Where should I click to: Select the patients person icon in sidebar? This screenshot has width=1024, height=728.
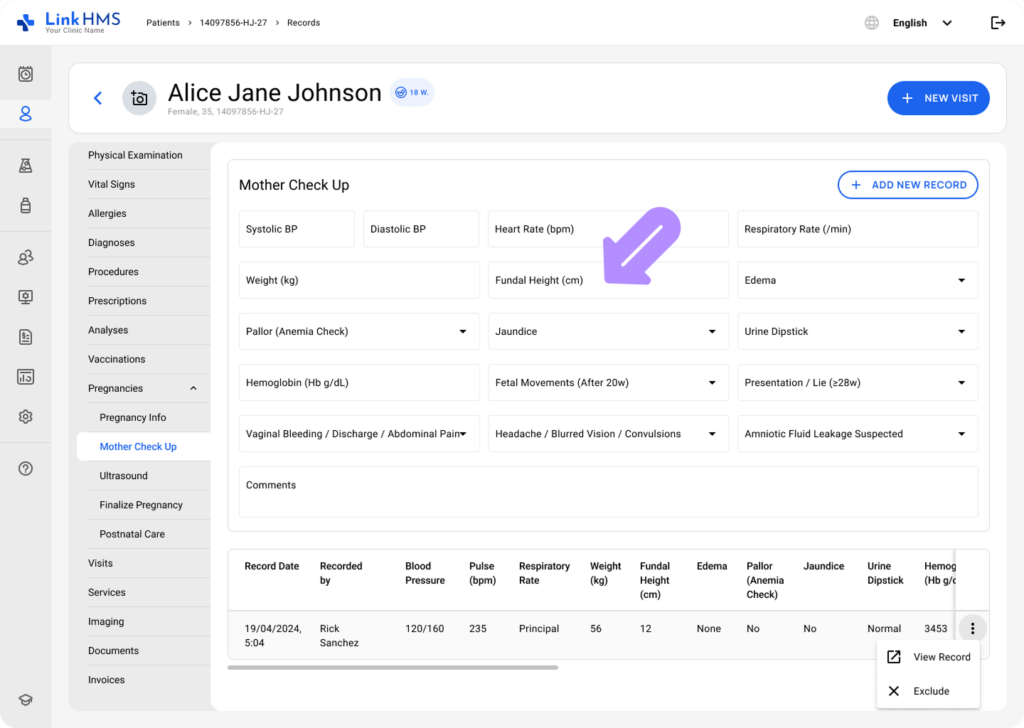[x=25, y=114]
